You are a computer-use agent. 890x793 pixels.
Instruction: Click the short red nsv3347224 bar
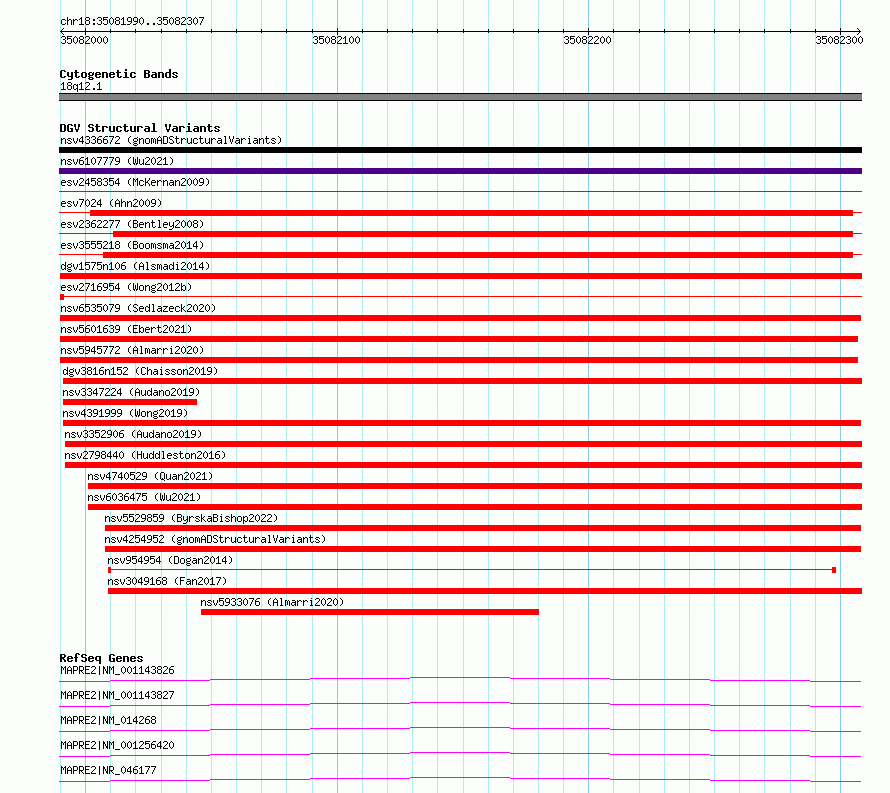click(x=130, y=402)
